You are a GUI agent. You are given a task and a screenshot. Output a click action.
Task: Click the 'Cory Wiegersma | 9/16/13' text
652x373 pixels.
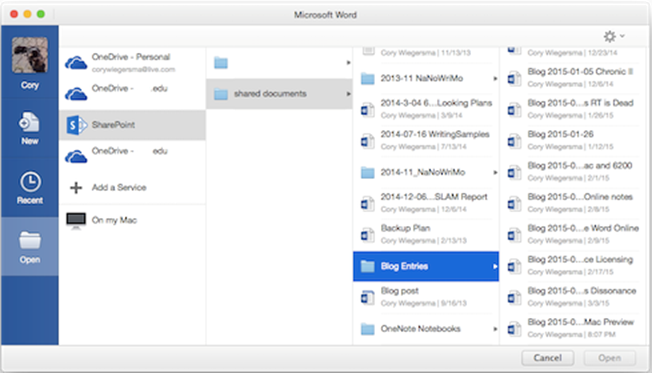pyautogui.click(x=424, y=303)
